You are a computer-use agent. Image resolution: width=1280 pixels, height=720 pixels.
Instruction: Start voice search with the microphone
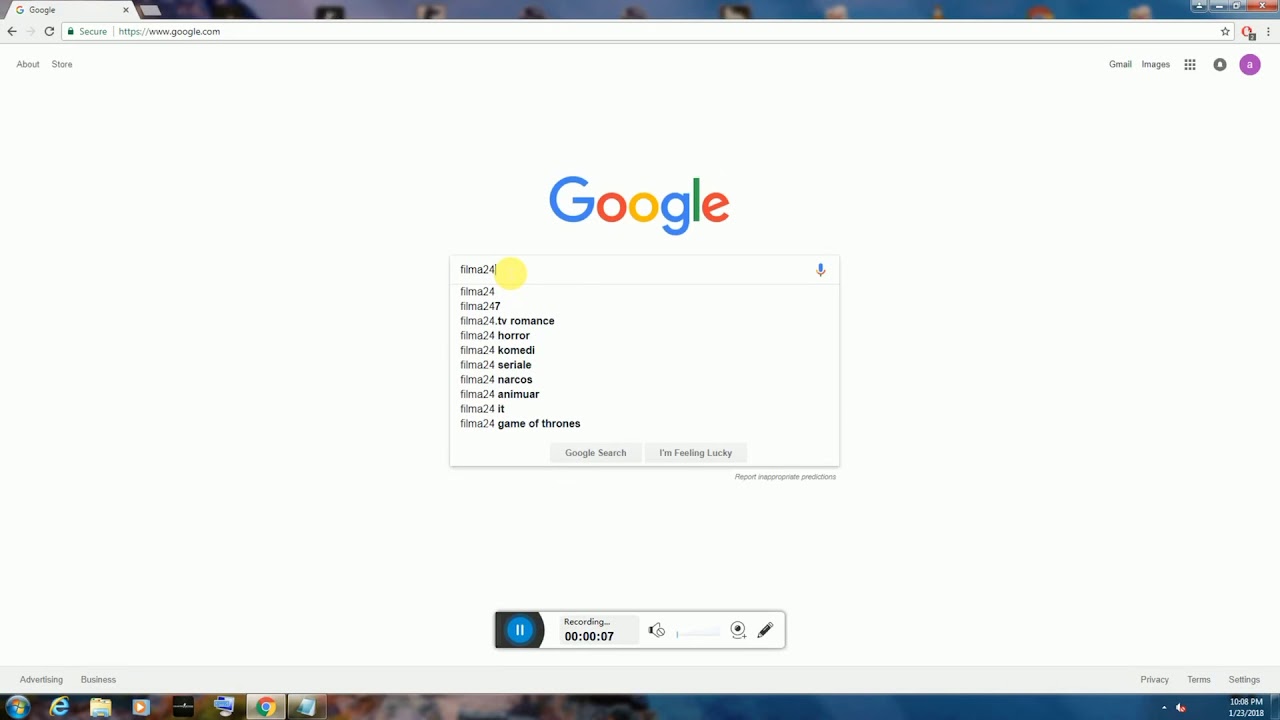point(820,269)
